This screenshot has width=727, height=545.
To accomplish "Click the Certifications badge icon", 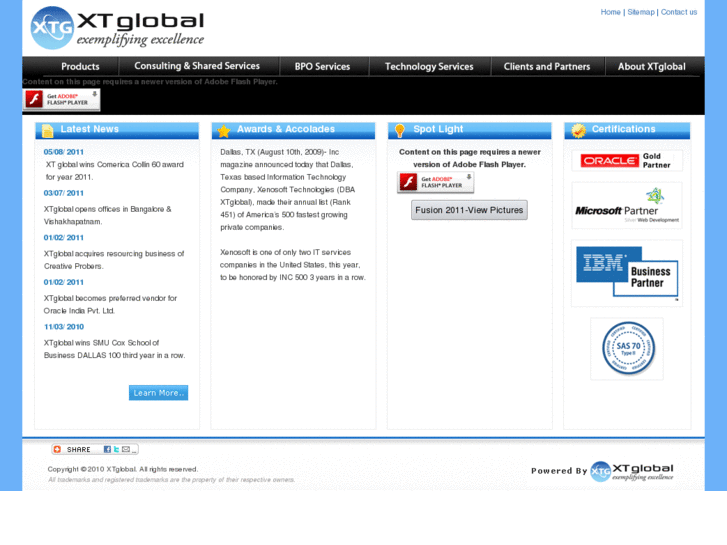I will point(578,131).
